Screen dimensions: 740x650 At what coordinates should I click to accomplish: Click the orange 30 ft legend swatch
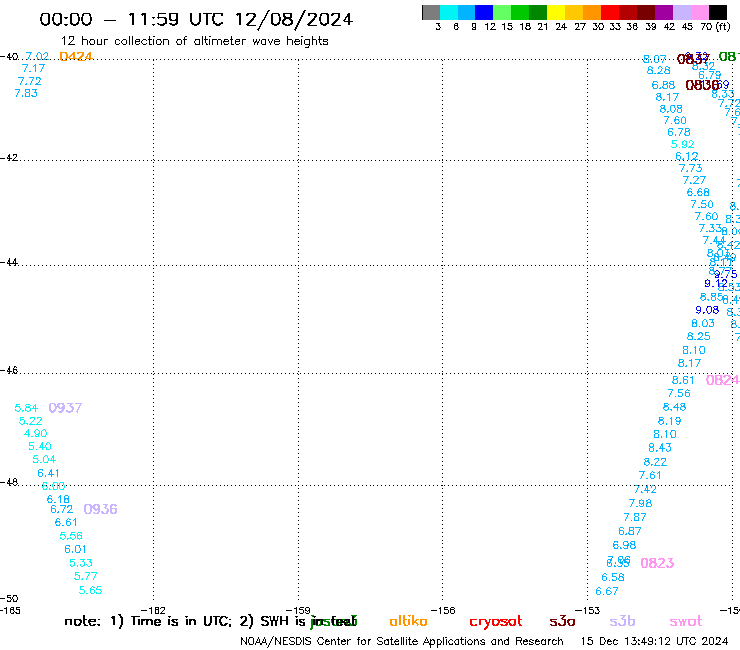tap(592, 12)
